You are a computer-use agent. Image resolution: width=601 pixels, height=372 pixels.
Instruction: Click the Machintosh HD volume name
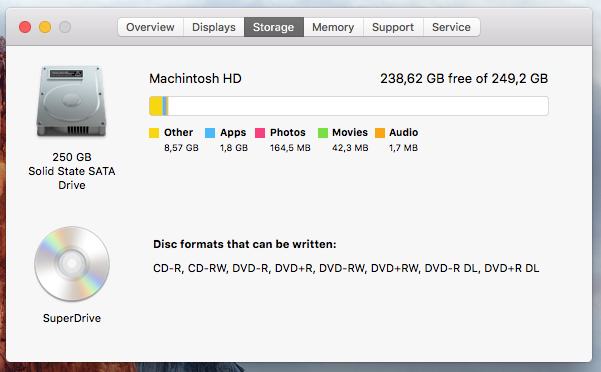(x=195, y=79)
